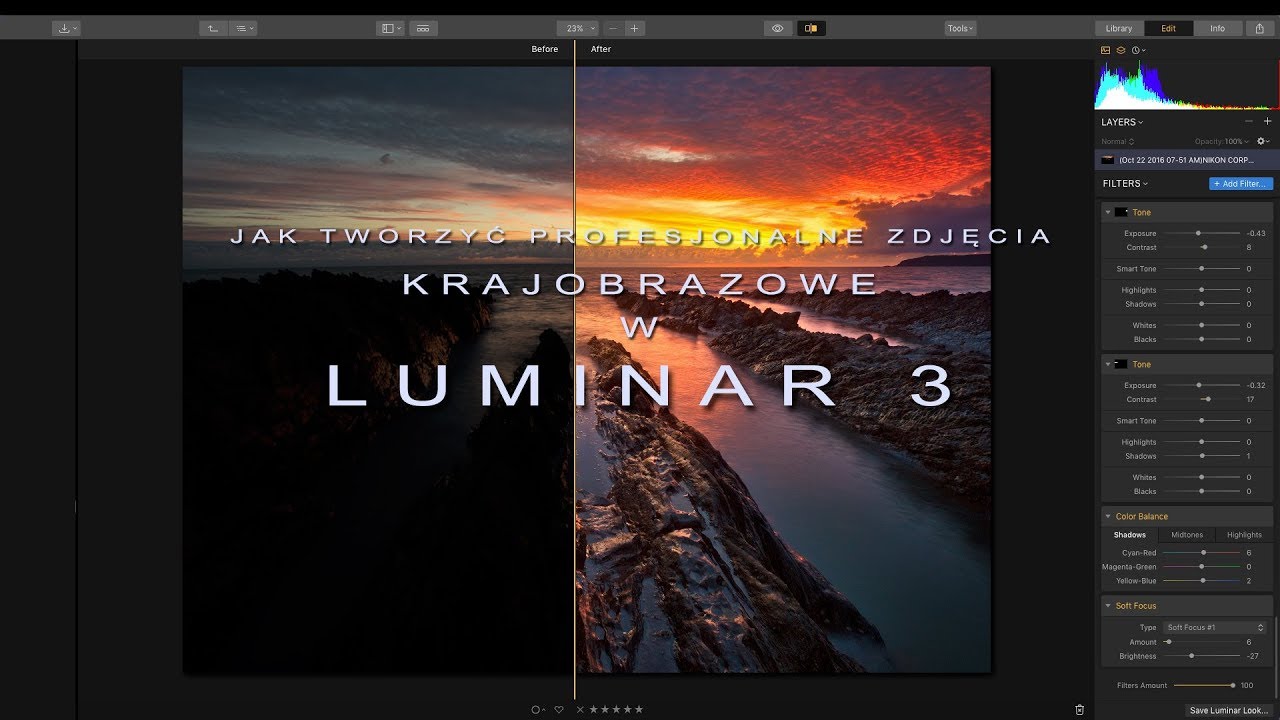Zoom out with the minus icon
1280x720 pixels.
613,28
